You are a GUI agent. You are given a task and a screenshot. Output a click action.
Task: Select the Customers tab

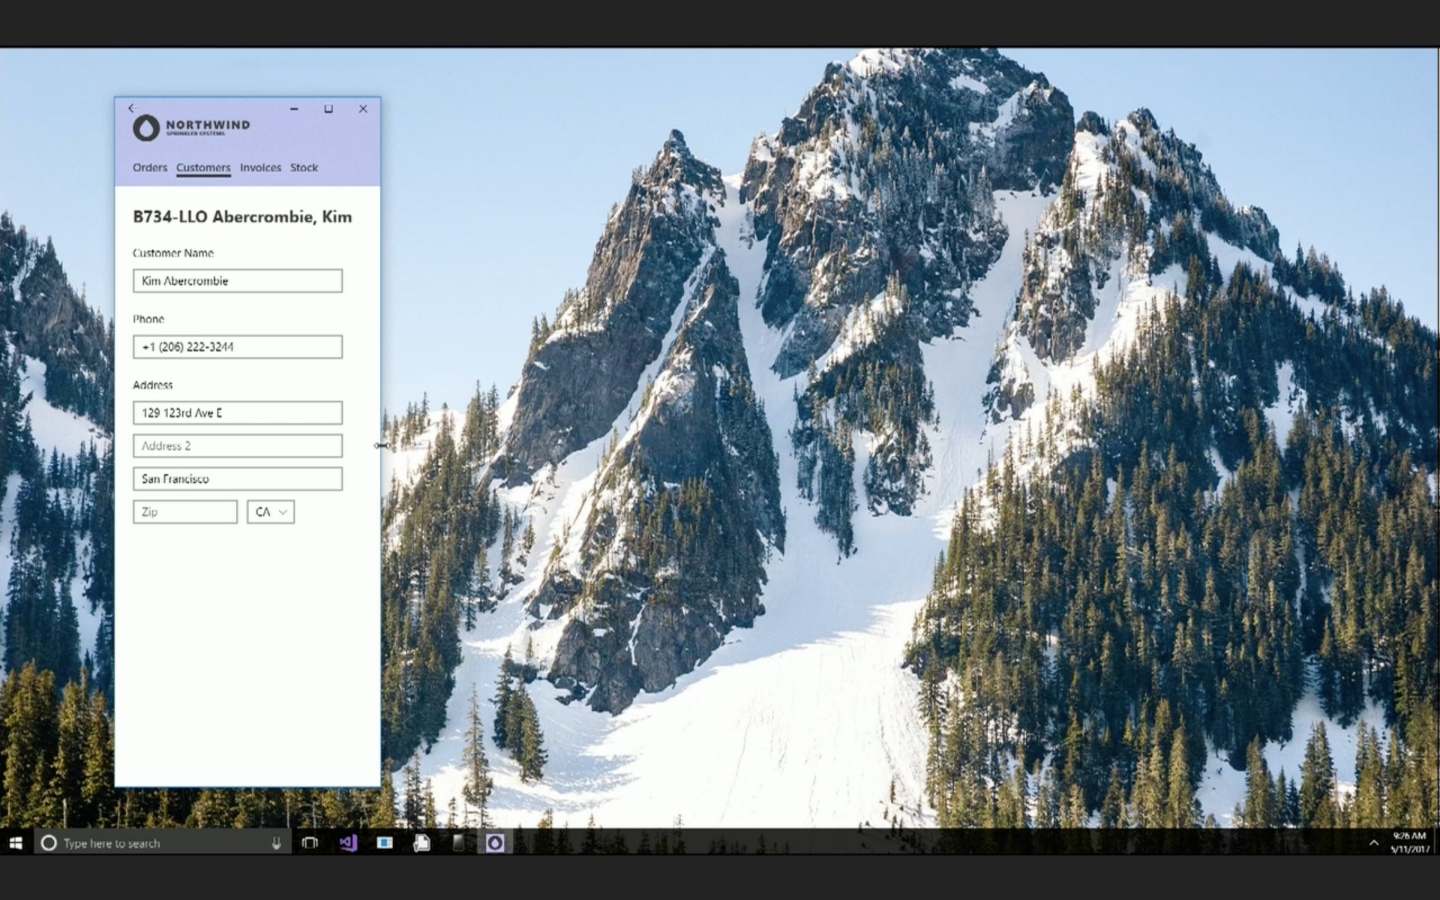(x=203, y=168)
